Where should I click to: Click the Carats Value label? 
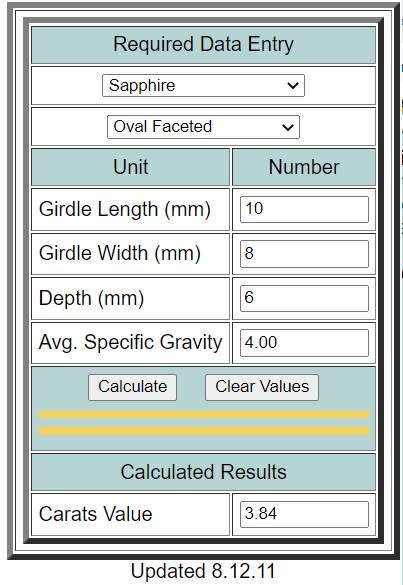[x=96, y=514]
